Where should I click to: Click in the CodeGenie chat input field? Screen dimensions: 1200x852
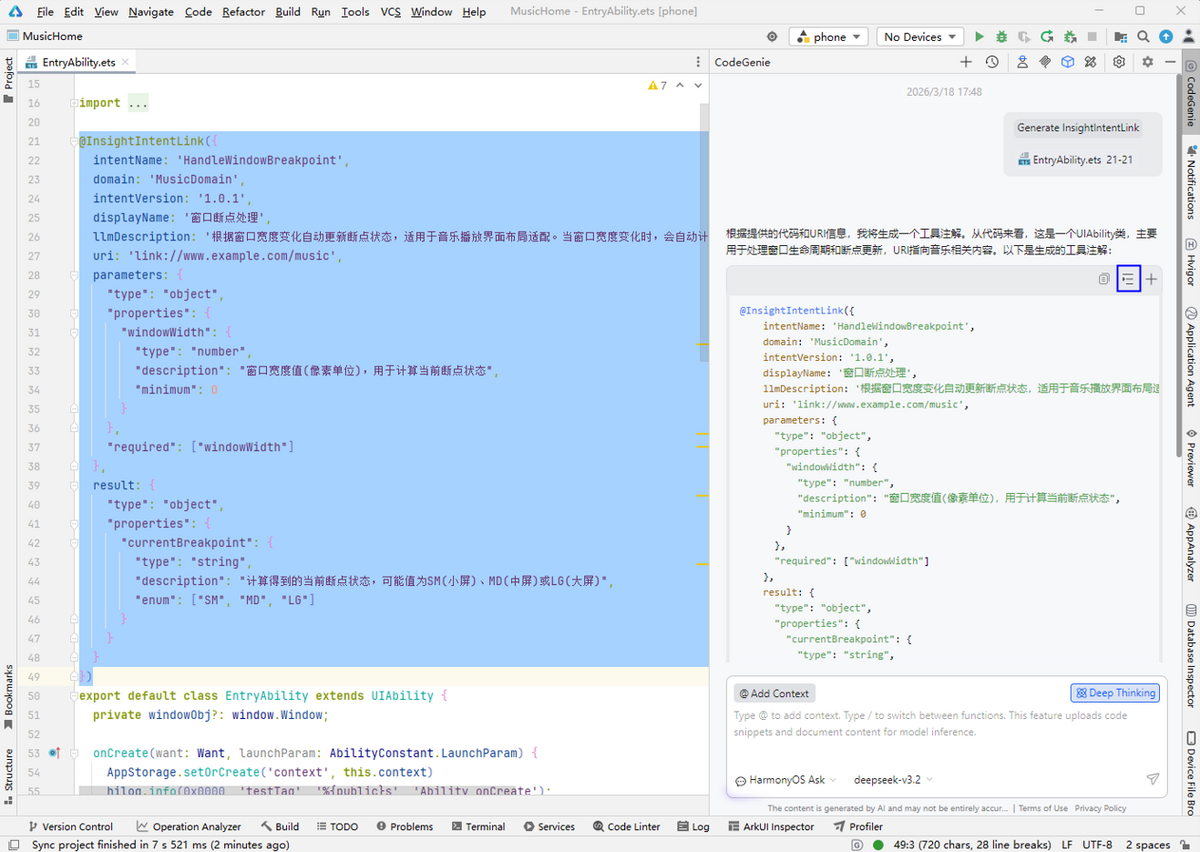(x=945, y=740)
